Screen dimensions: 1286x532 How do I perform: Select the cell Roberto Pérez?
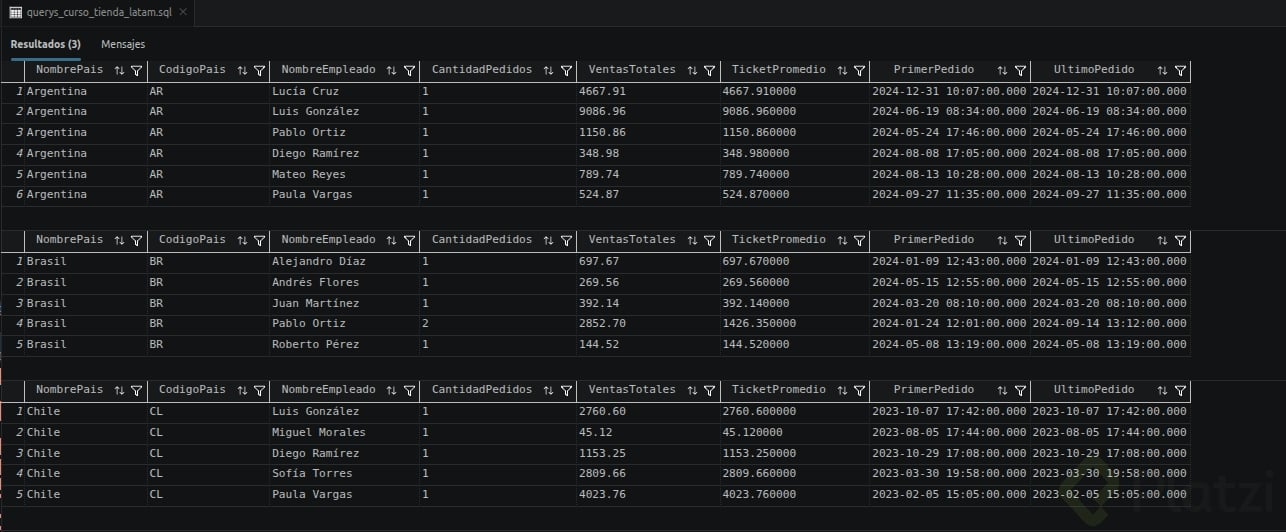(343, 344)
